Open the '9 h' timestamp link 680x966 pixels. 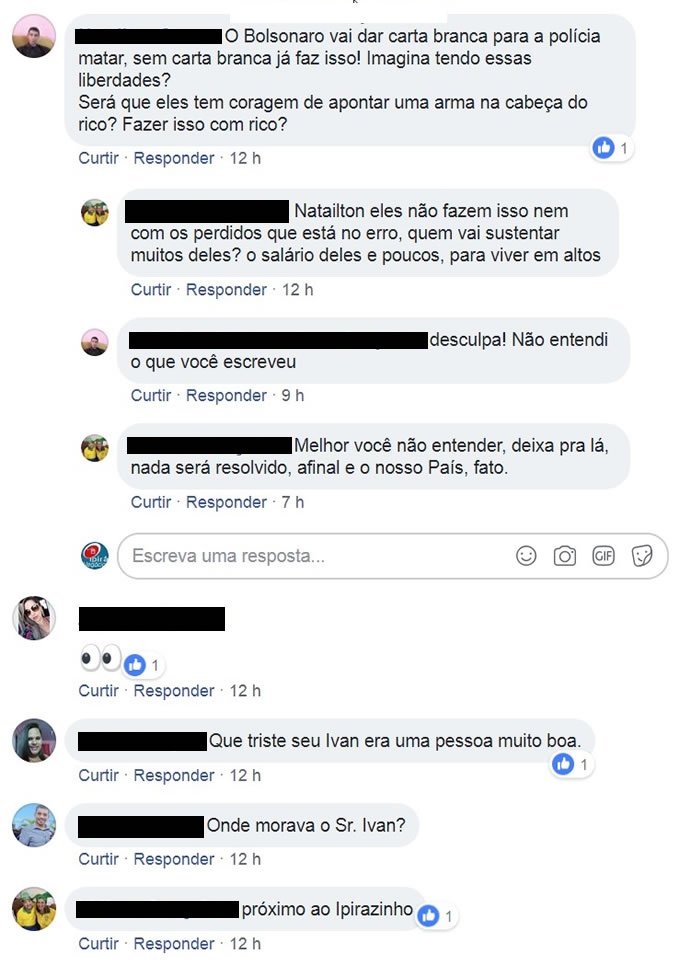pyautogui.click(x=293, y=396)
